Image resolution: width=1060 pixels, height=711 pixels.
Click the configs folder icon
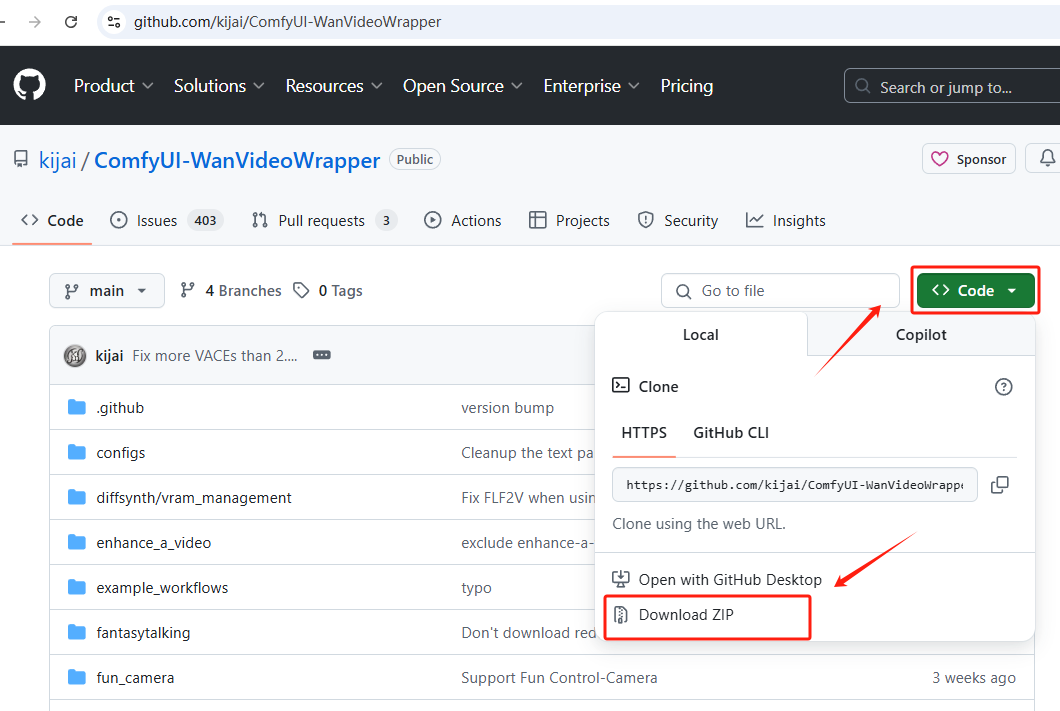pyautogui.click(x=77, y=452)
